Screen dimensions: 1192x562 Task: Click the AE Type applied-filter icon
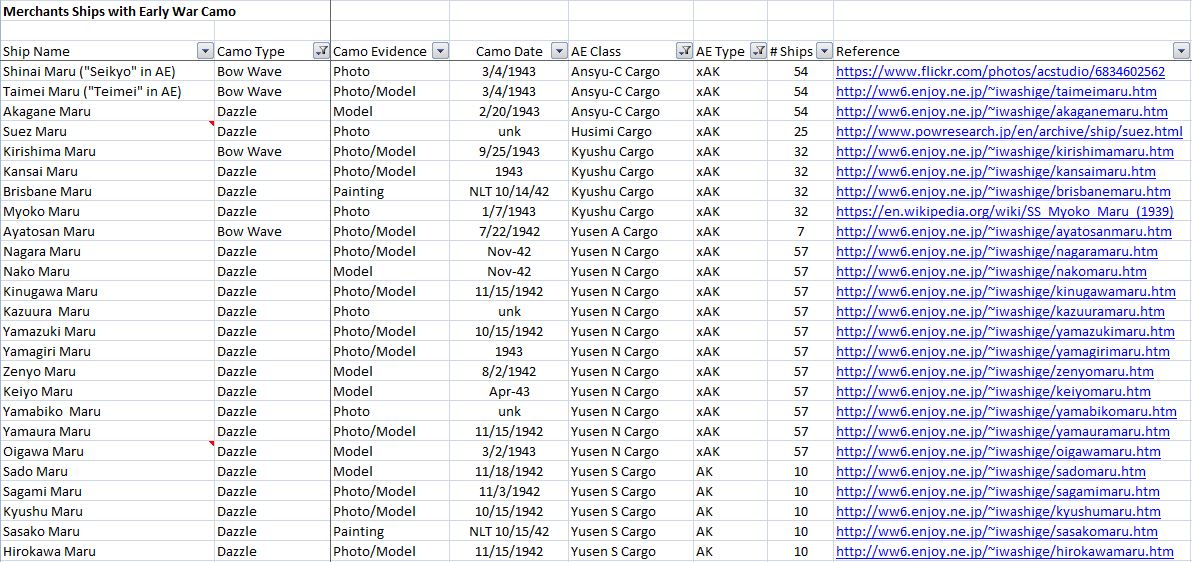[759, 51]
